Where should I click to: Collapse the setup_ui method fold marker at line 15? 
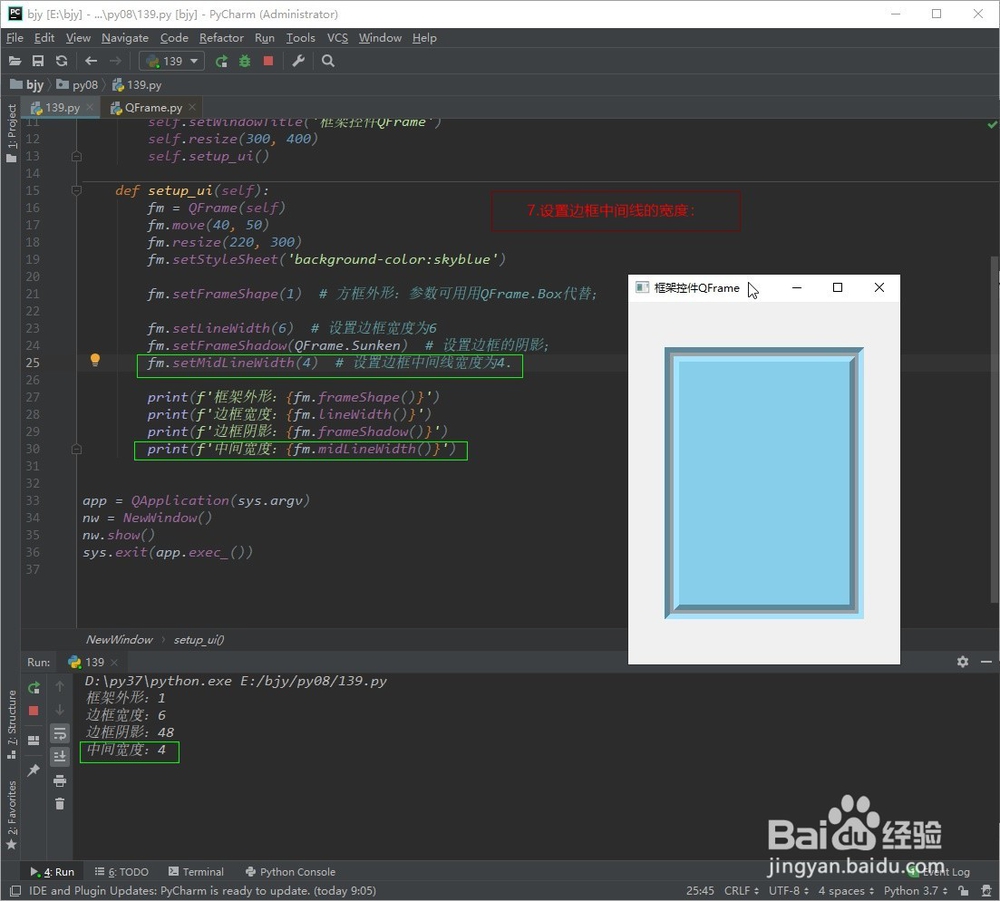coord(77,190)
